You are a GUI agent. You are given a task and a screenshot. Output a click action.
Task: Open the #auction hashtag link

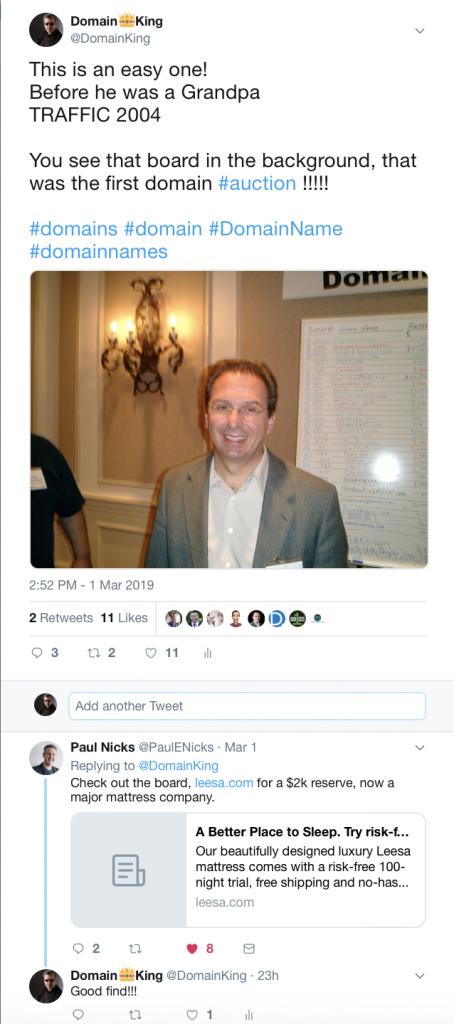click(x=257, y=184)
